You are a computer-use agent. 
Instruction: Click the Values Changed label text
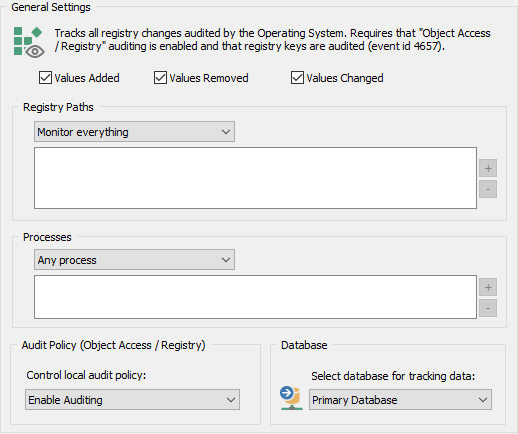coord(345,78)
